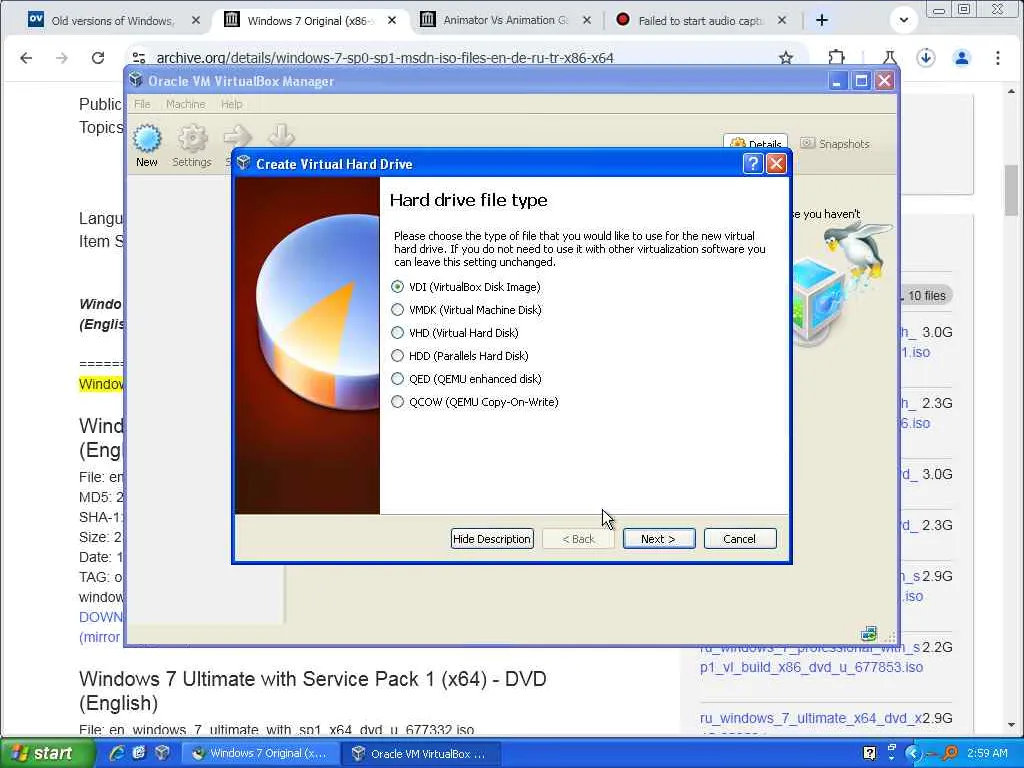Cancel the Create Virtual Hard Drive wizard
The width and height of the screenshot is (1024, 768).
point(740,539)
